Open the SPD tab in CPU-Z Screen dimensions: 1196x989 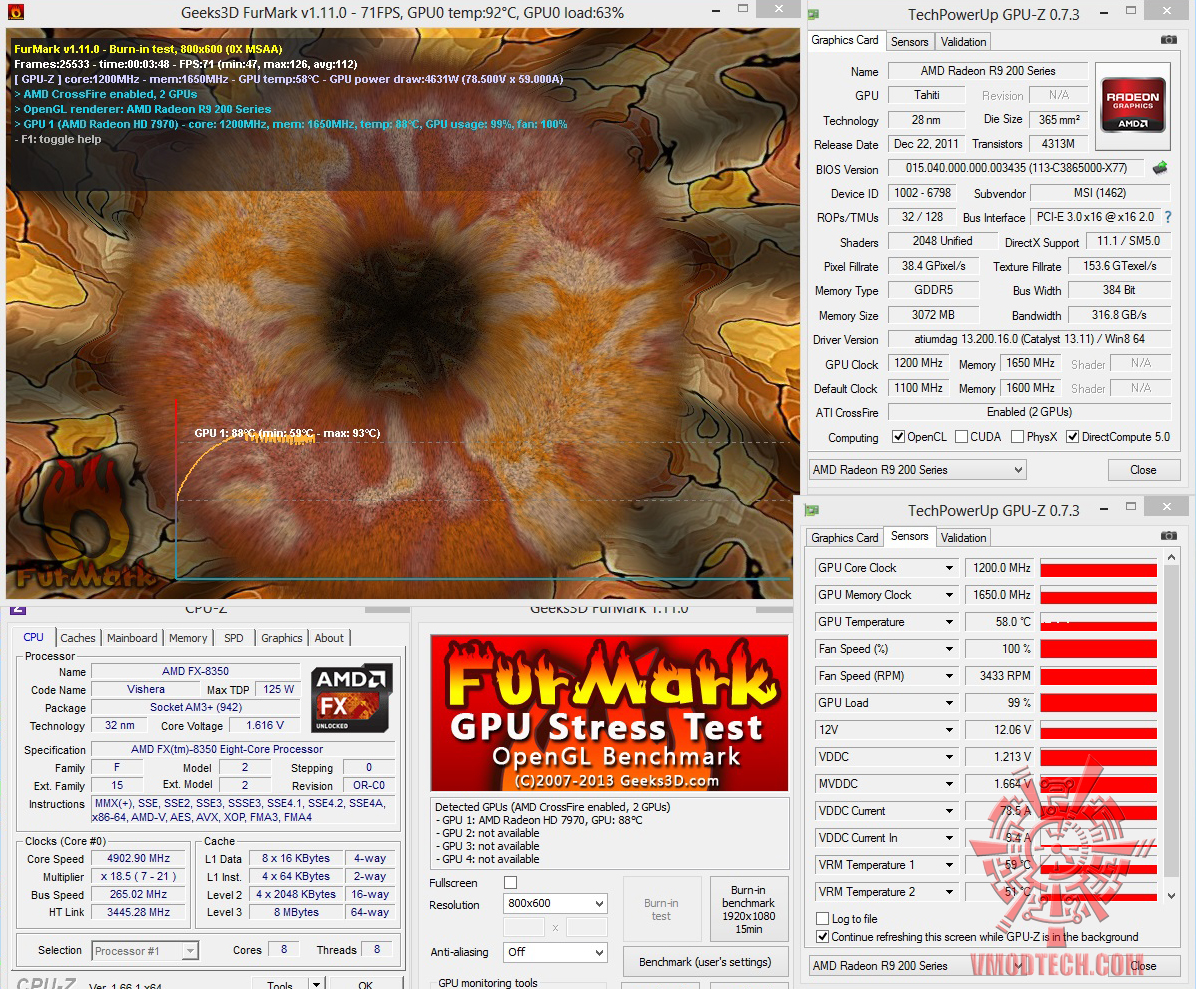pyautogui.click(x=233, y=638)
